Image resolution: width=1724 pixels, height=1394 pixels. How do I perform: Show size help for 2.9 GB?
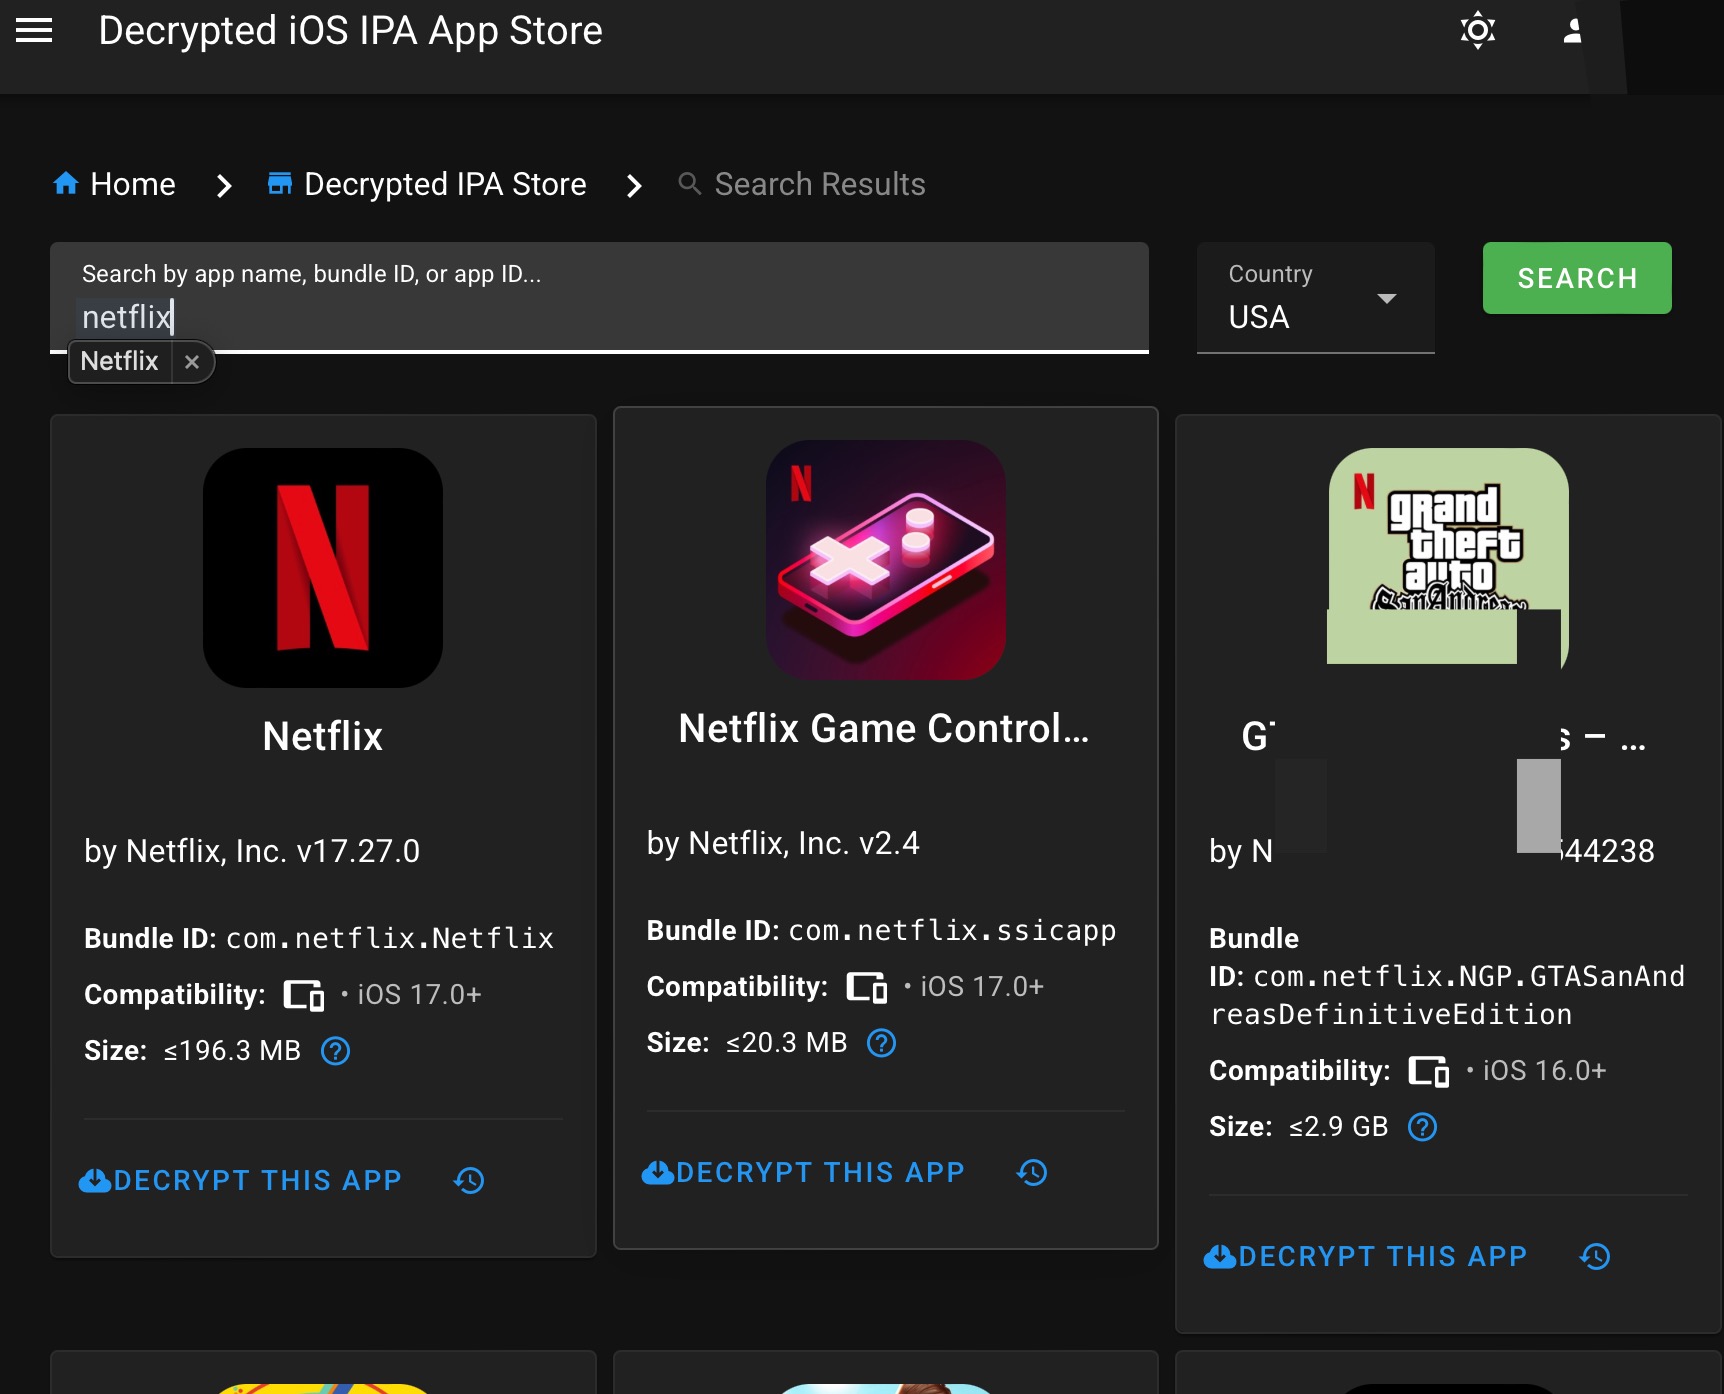tap(1422, 1127)
